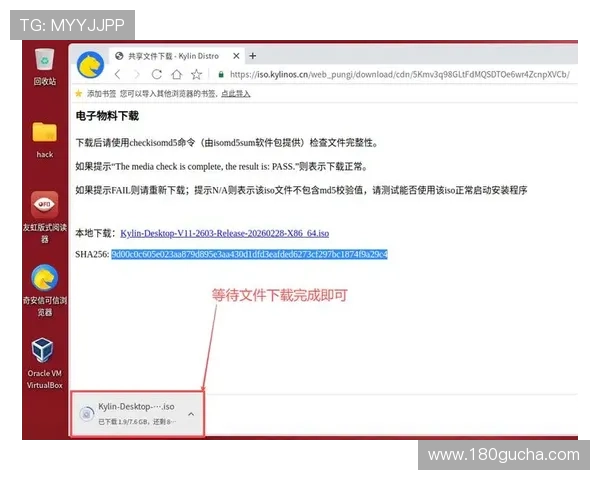Close the Kylin Distro tab
Image resolution: width=600 pixels, height=480 pixels.
point(236,56)
